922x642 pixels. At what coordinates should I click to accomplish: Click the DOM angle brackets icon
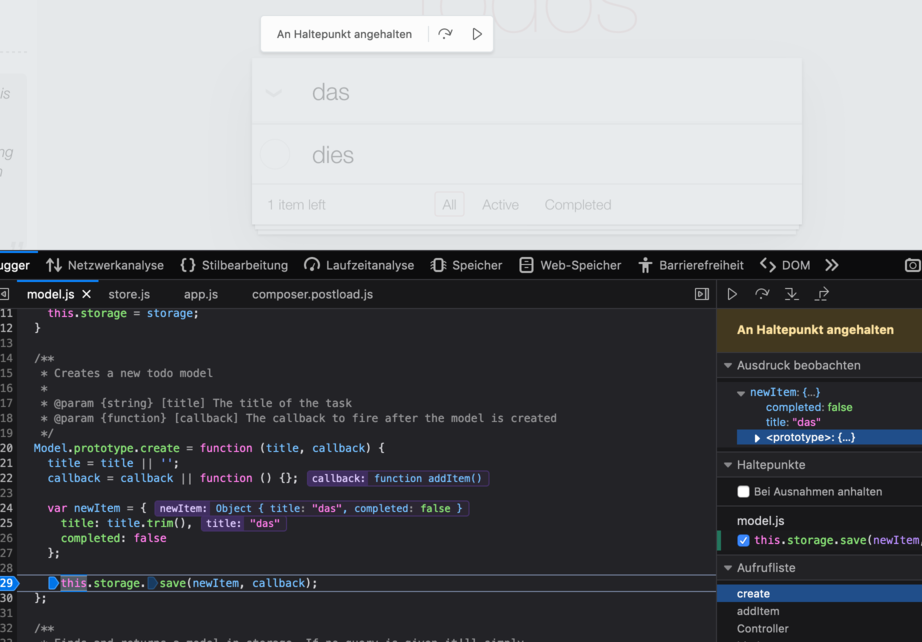point(767,265)
